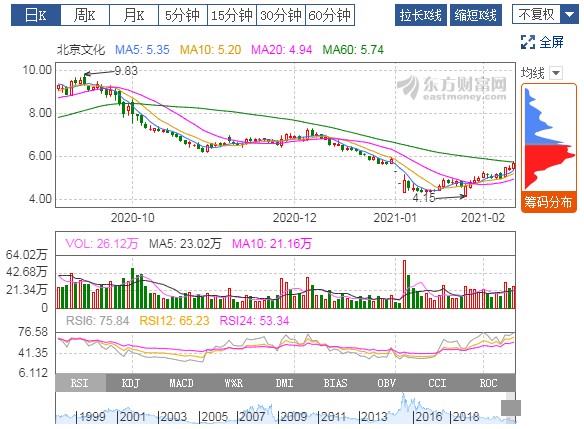Select the 15分钟 chart period
This screenshot has width=584, height=429.
232,15
